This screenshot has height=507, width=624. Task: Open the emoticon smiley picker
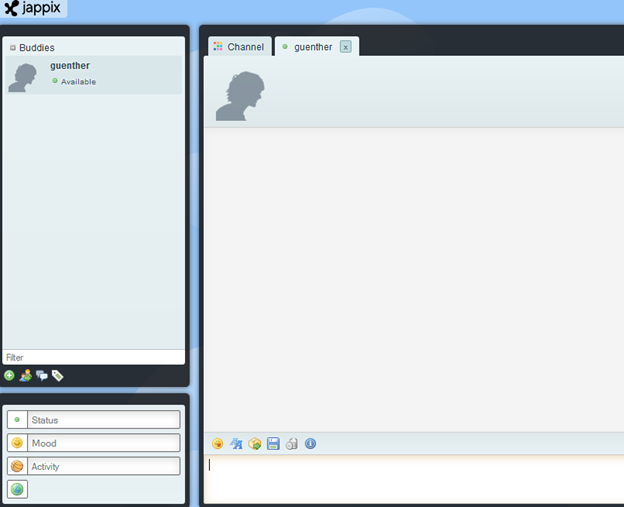218,443
